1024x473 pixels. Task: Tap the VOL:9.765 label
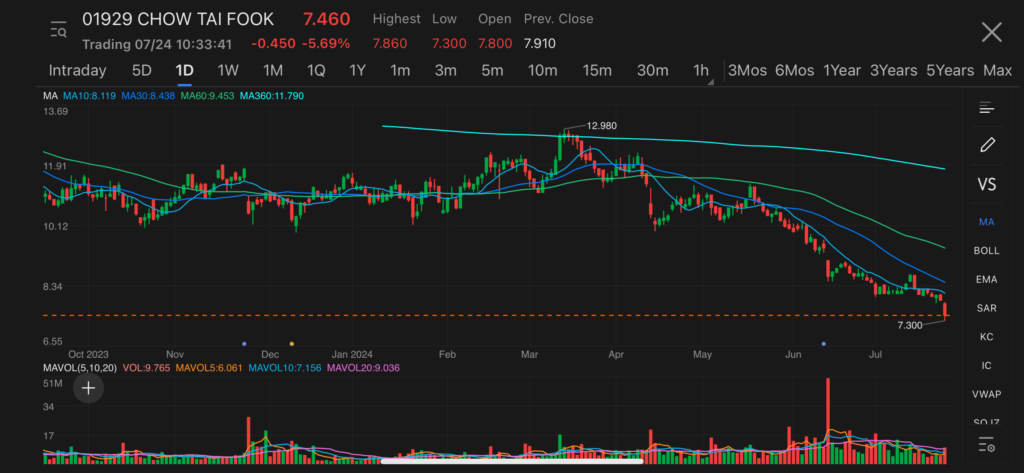[x=146, y=368]
